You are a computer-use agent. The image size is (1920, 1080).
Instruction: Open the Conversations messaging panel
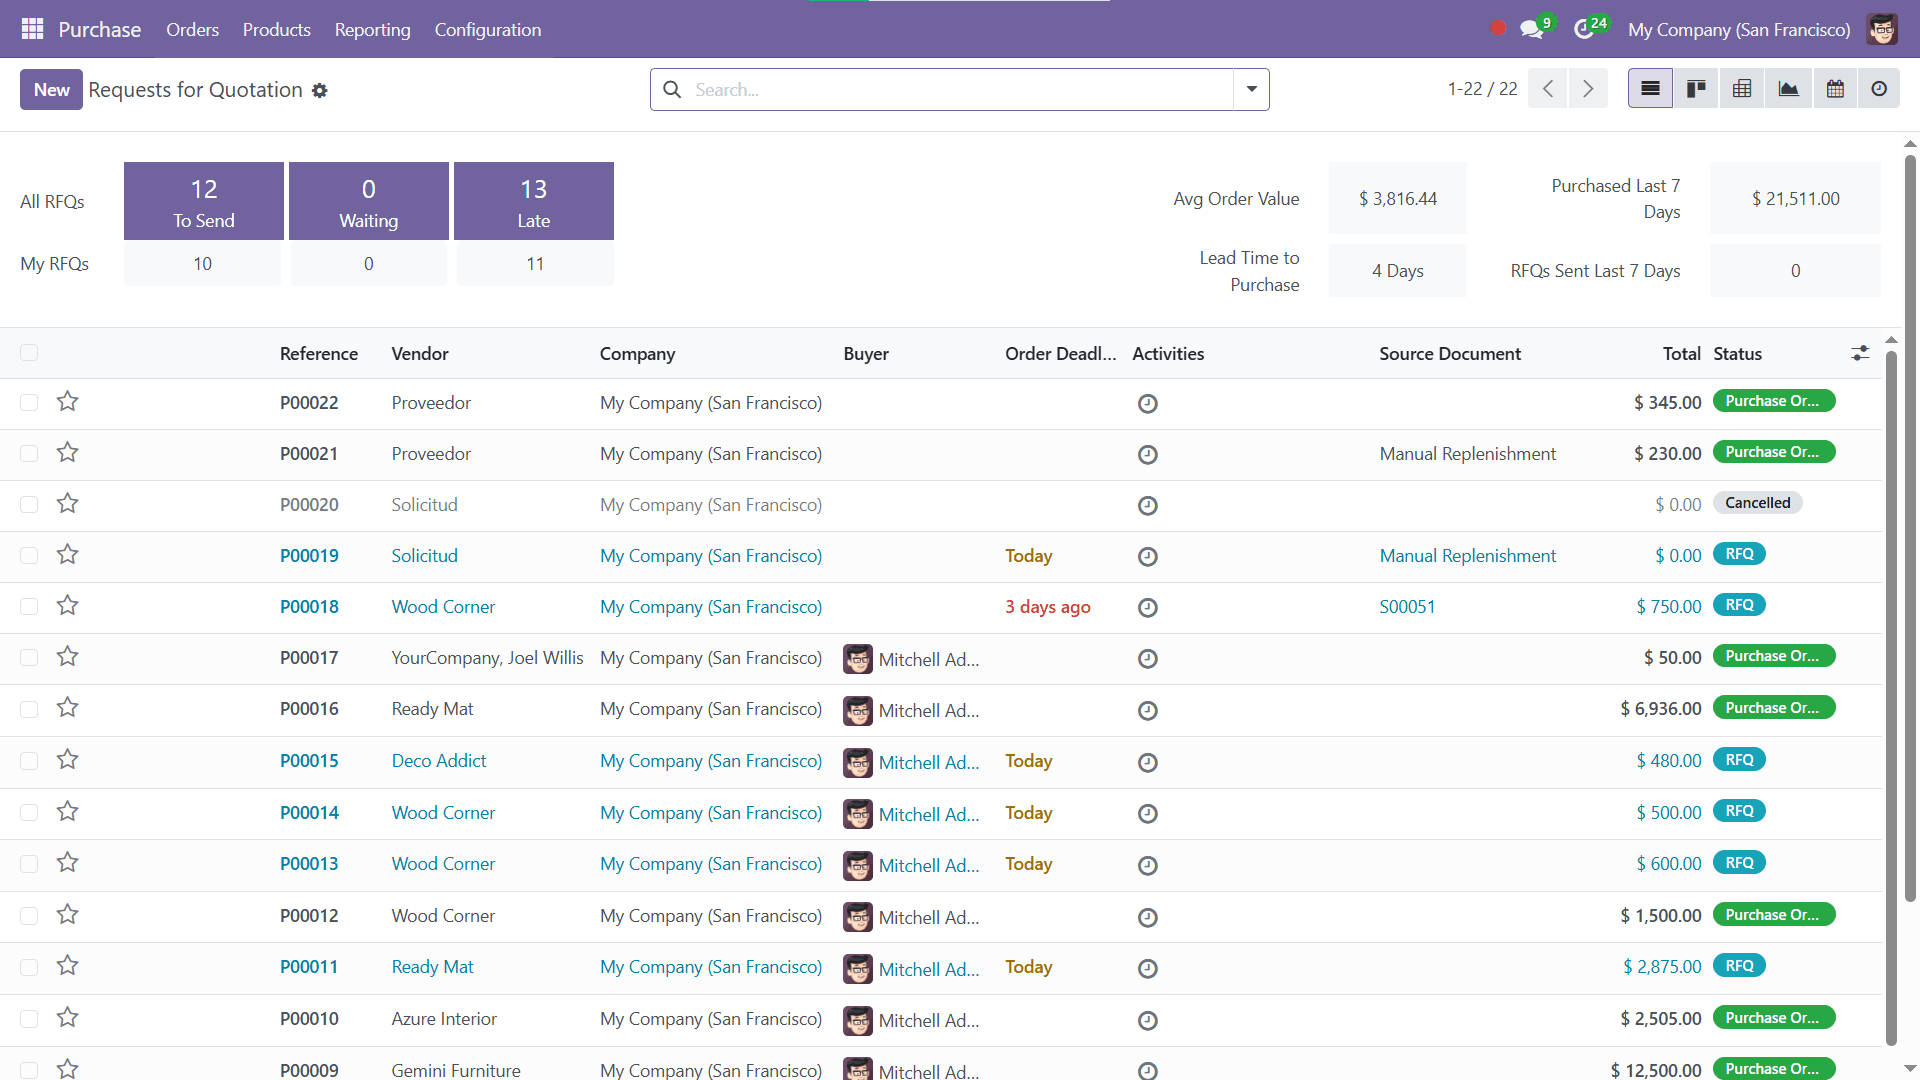[x=1532, y=29]
